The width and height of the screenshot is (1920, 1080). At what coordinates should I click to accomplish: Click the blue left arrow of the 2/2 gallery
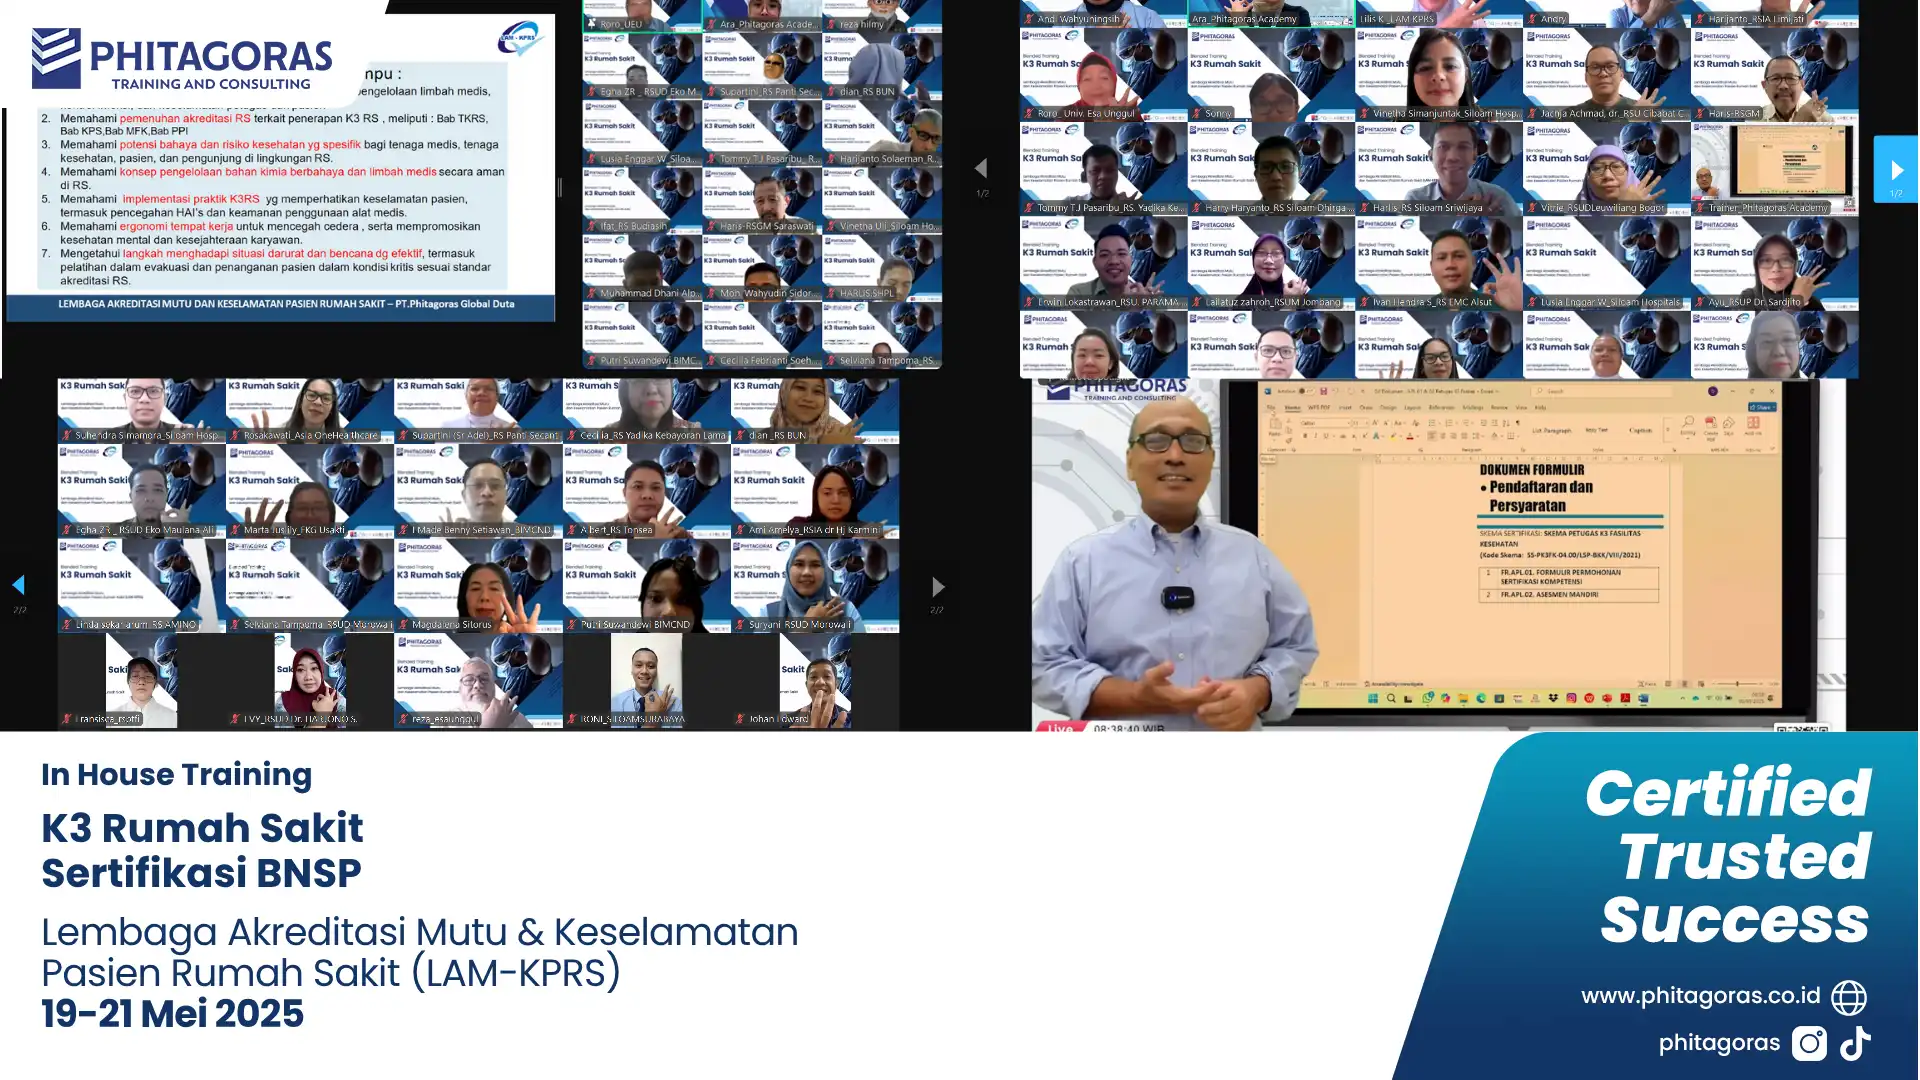click(18, 585)
